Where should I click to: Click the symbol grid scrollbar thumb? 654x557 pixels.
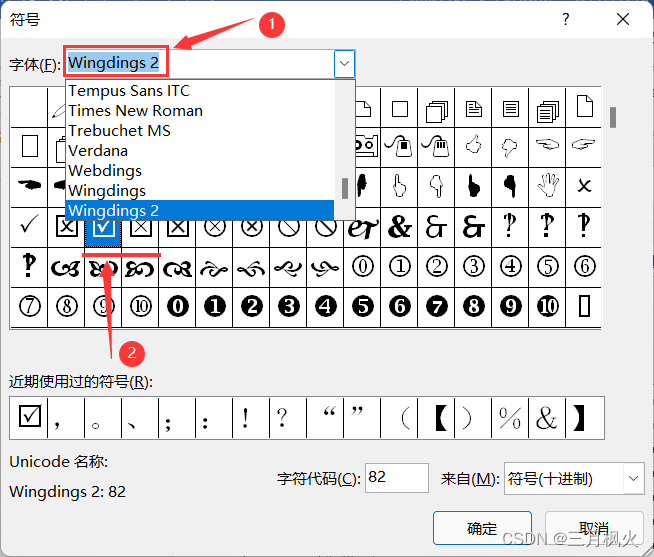click(613, 117)
